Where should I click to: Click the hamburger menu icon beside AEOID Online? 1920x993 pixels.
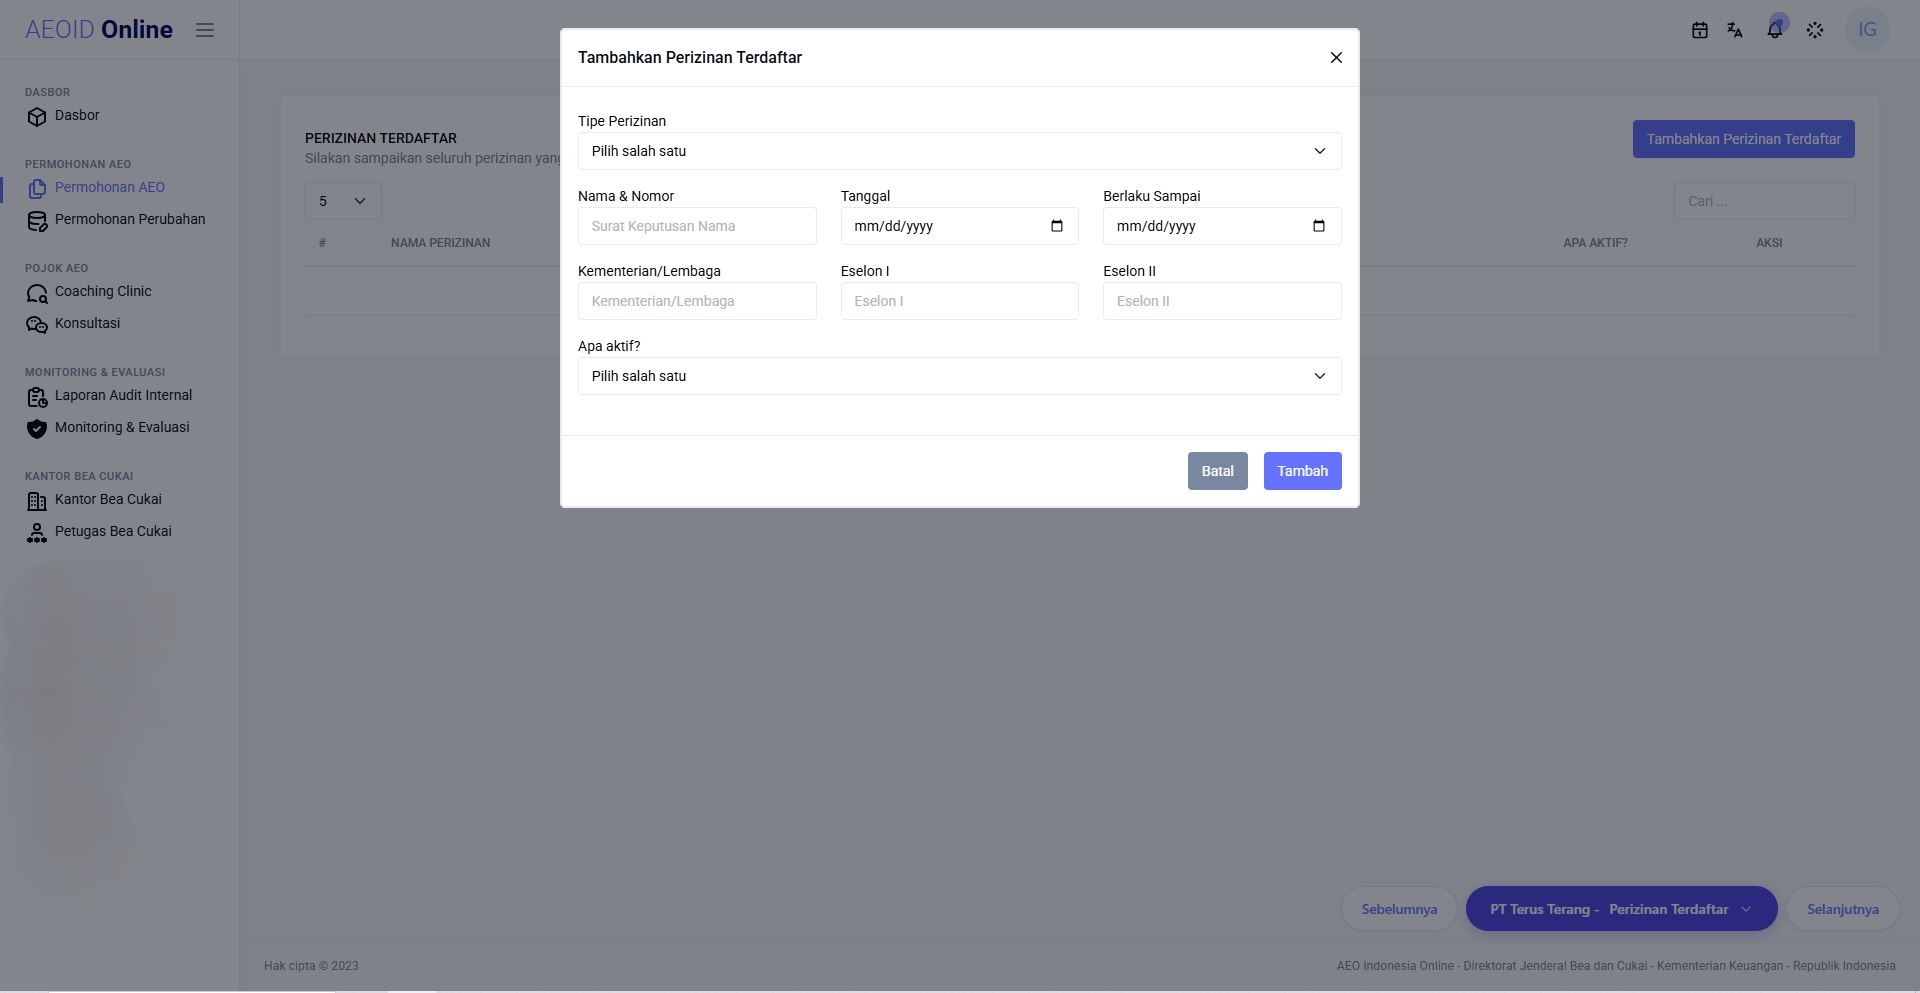click(205, 30)
